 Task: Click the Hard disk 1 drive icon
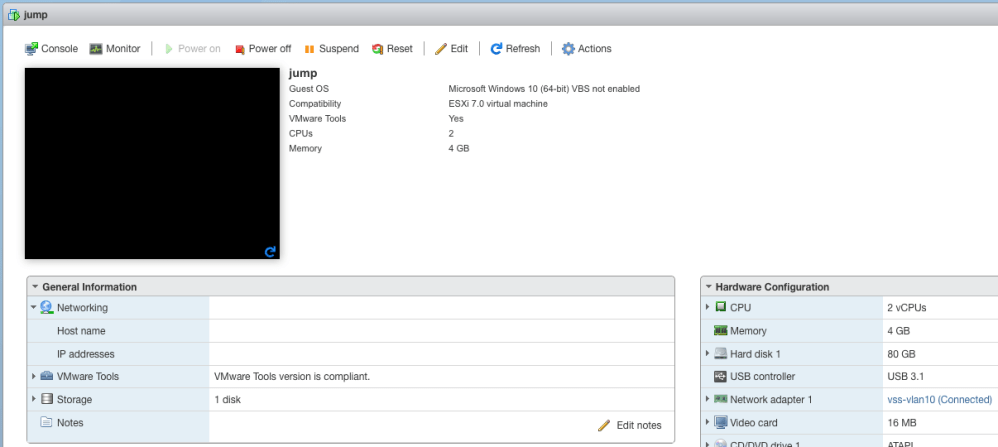pos(720,353)
